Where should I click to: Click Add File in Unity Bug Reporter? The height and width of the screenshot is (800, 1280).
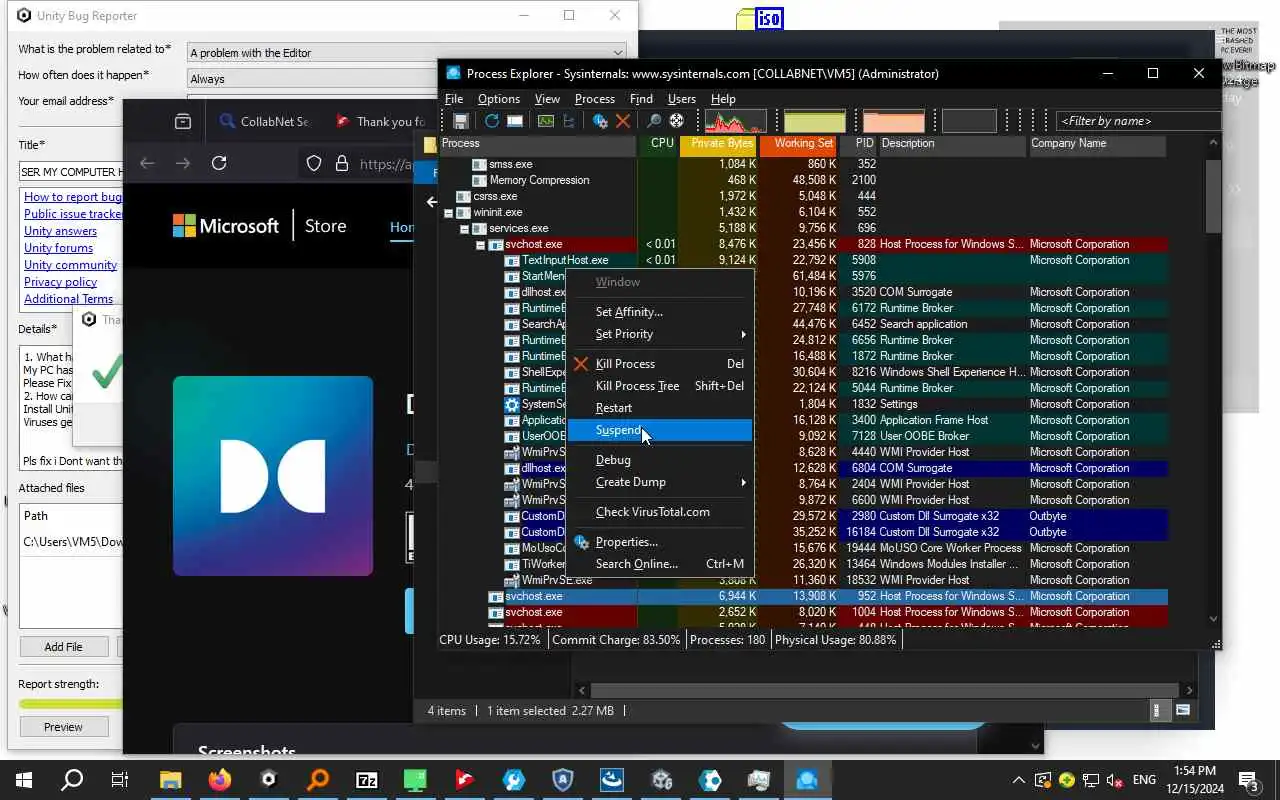coord(63,647)
